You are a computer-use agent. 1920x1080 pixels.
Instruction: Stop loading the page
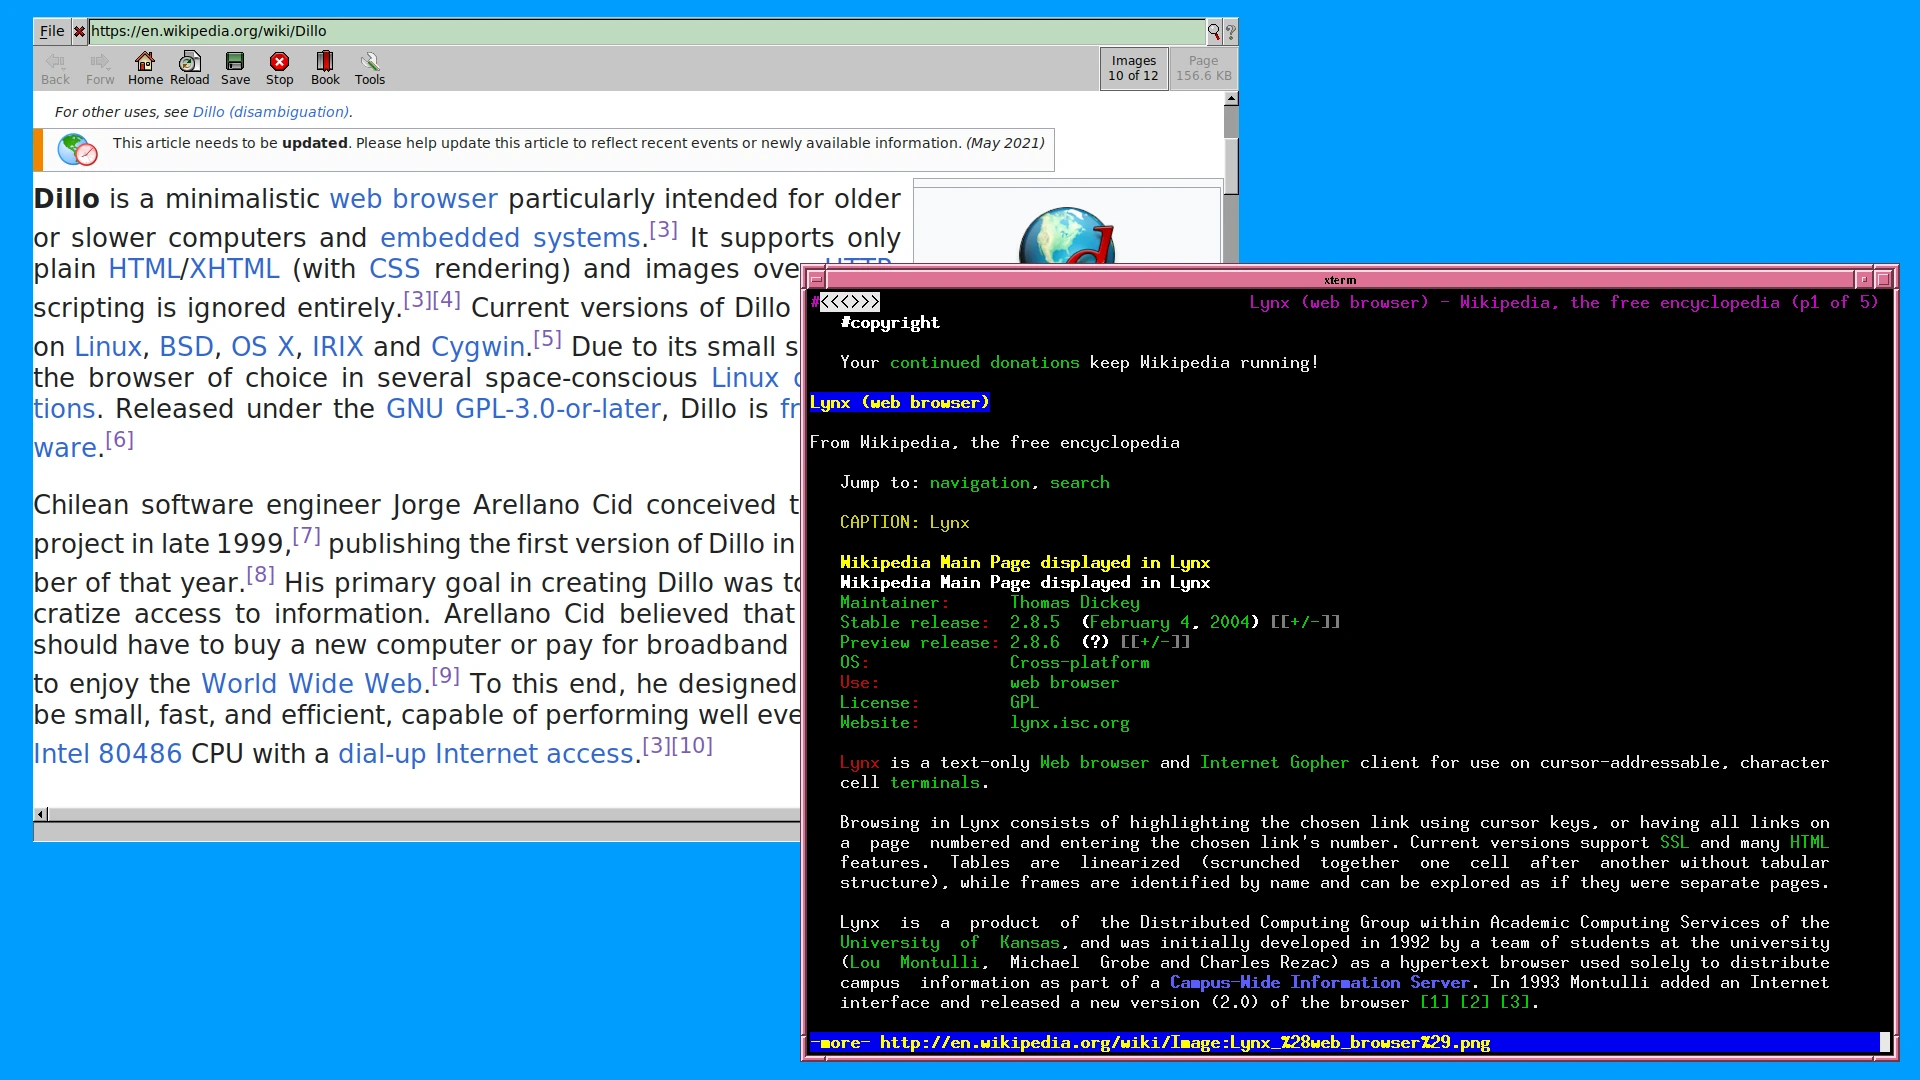click(280, 69)
